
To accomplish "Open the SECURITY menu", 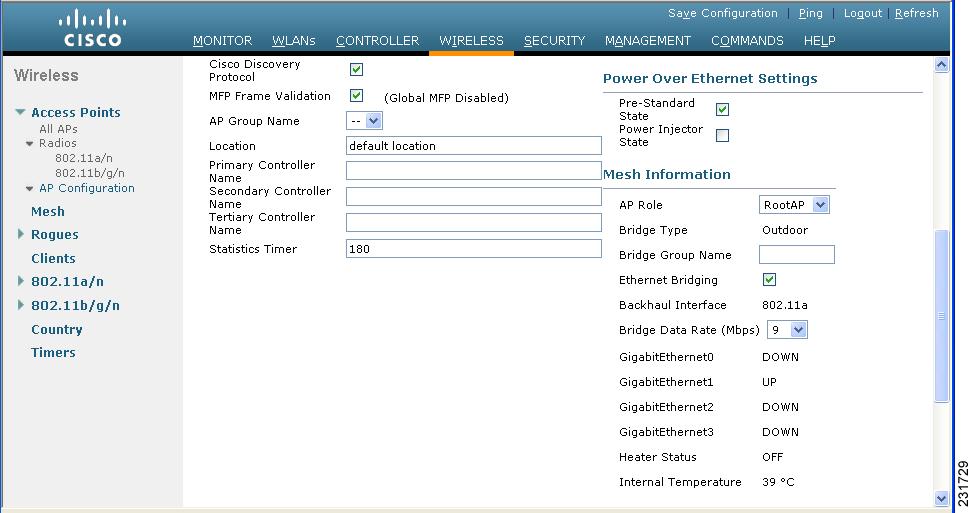I will (554, 41).
